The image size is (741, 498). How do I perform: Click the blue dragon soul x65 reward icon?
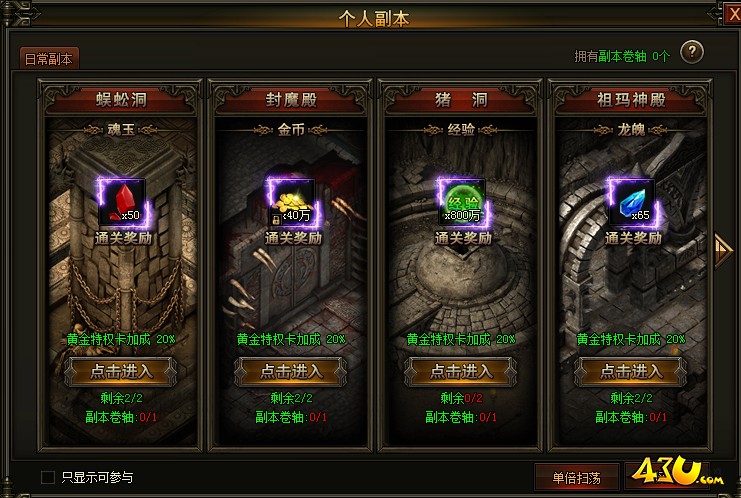click(x=633, y=202)
